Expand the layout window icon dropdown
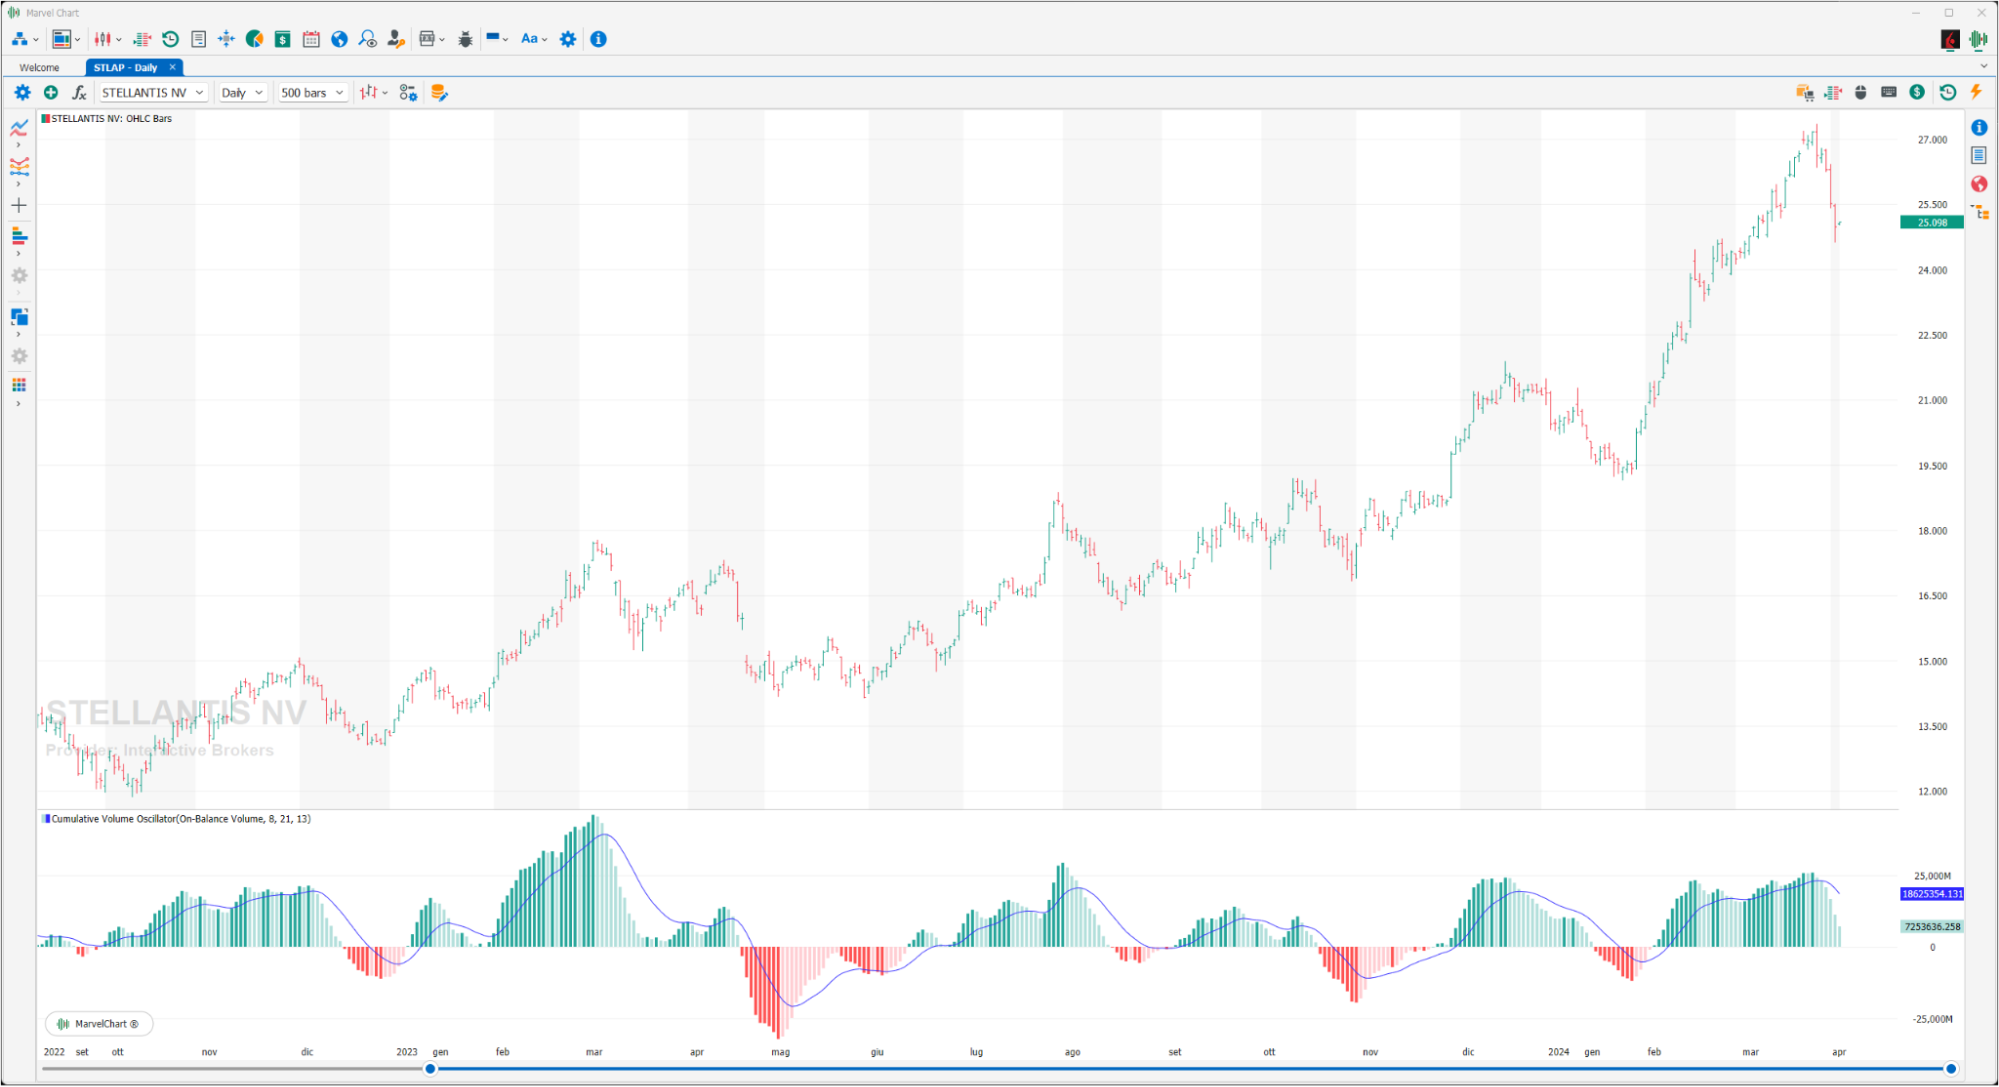 pyautogui.click(x=78, y=40)
